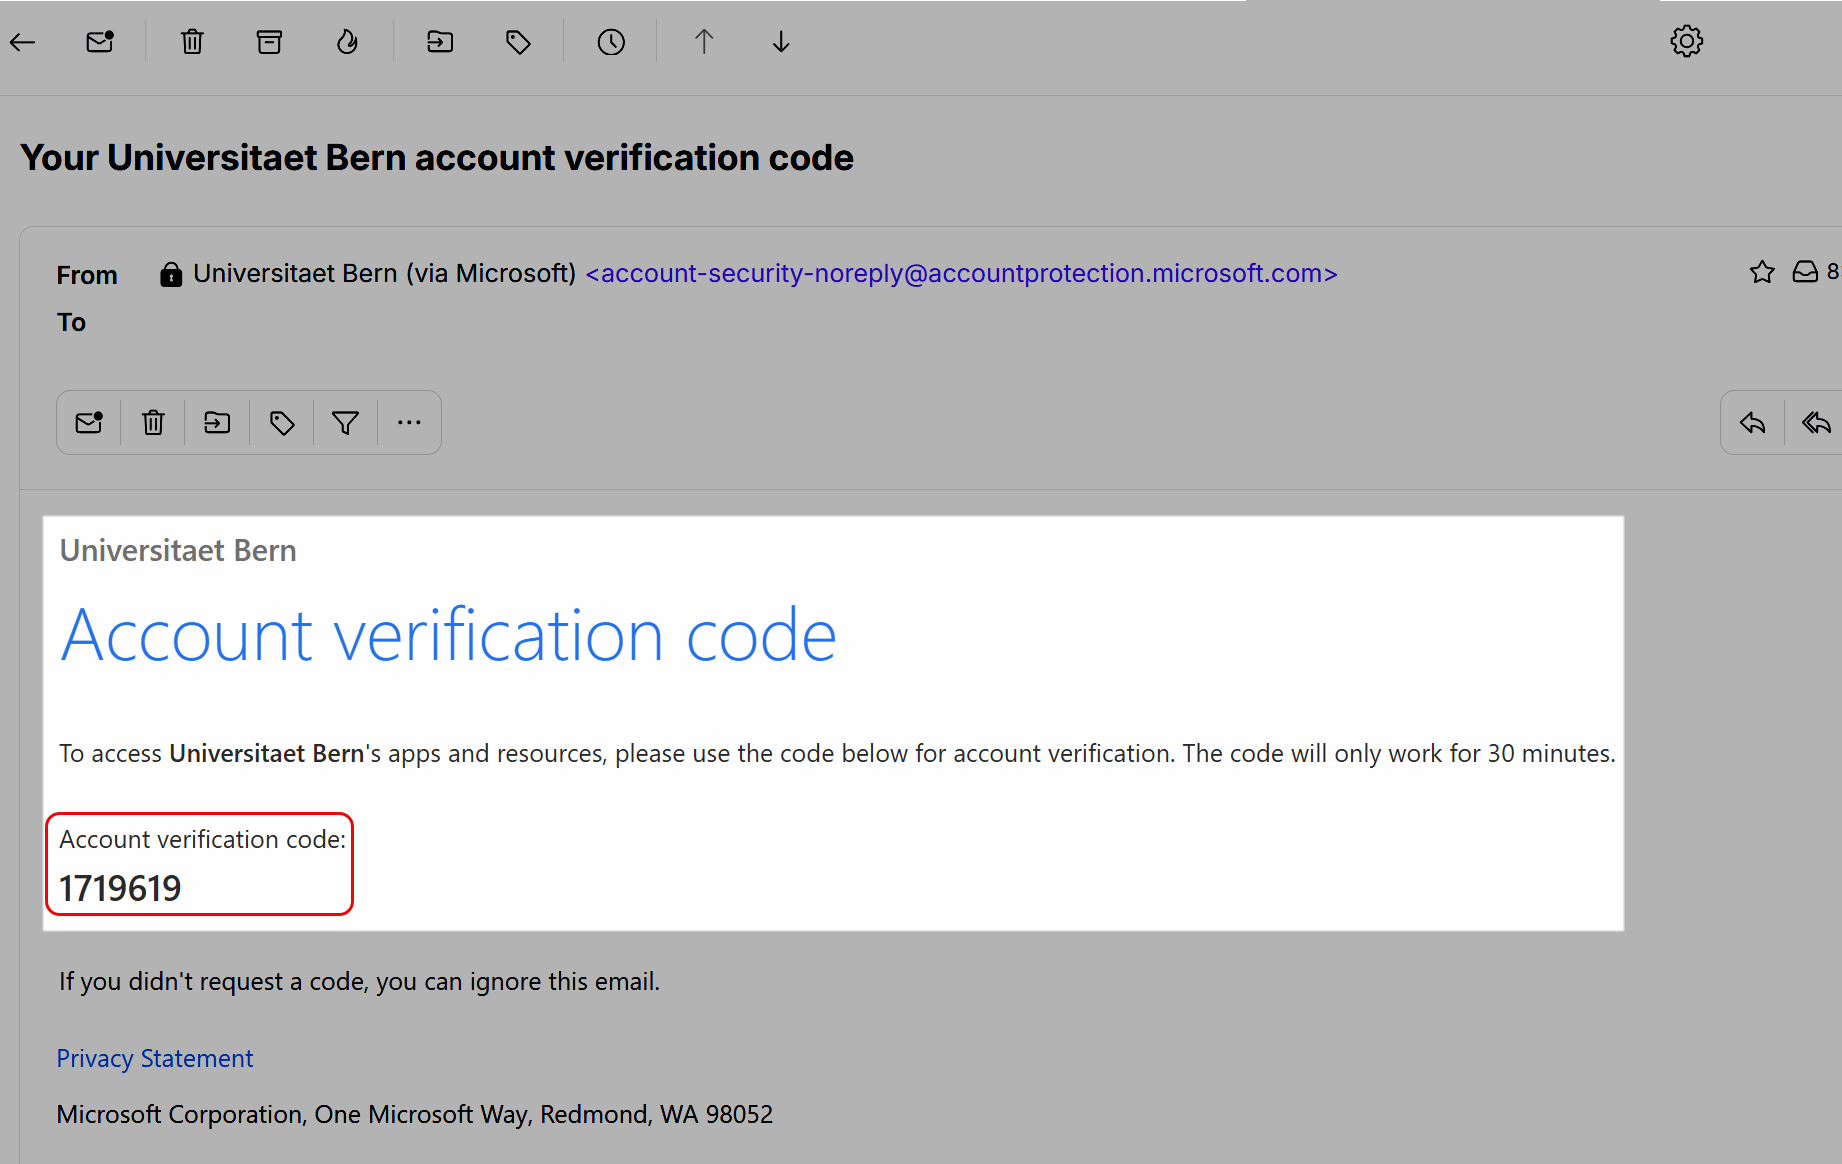The height and width of the screenshot is (1164, 1842).
Task: Mark unread icon in message action bar
Action: tap(89, 423)
